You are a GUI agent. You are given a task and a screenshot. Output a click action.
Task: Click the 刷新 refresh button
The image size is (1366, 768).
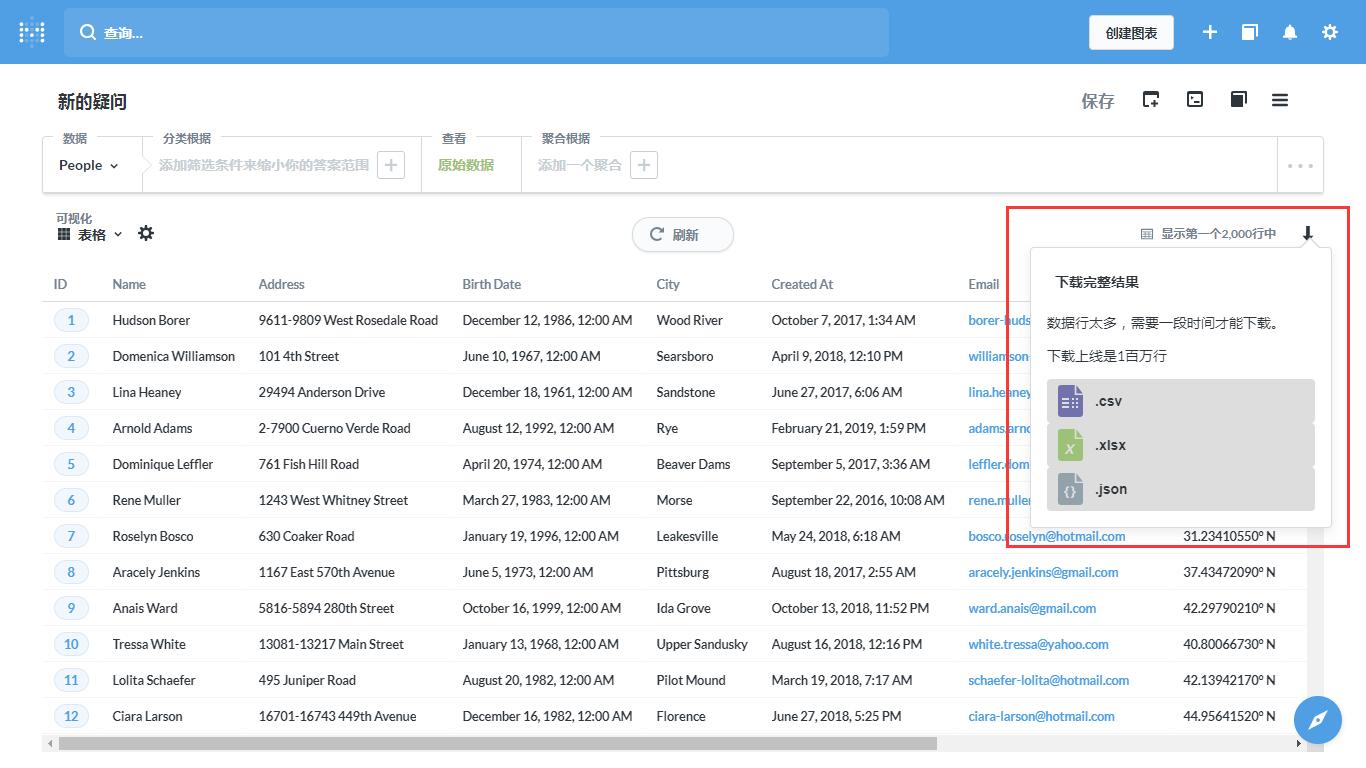tap(683, 234)
